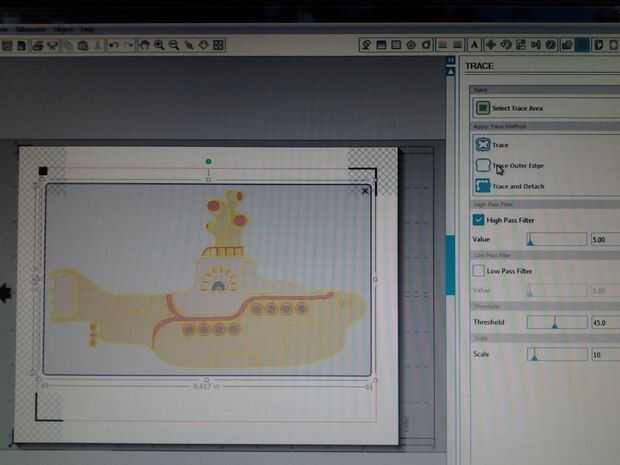Viewport: 620px width, 465px height.
Task: Click the High Pass Value field showing 5.00
Action: (x=605, y=239)
